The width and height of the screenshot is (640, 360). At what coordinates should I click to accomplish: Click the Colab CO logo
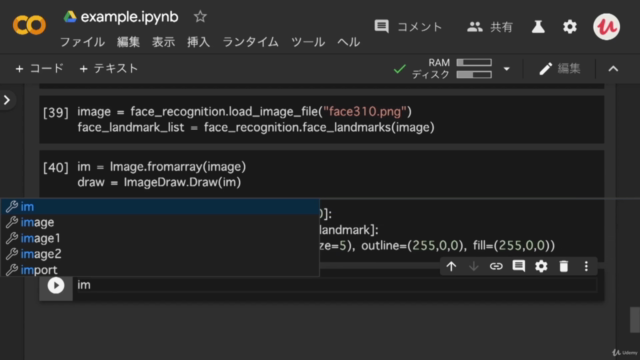coord(29,25)
